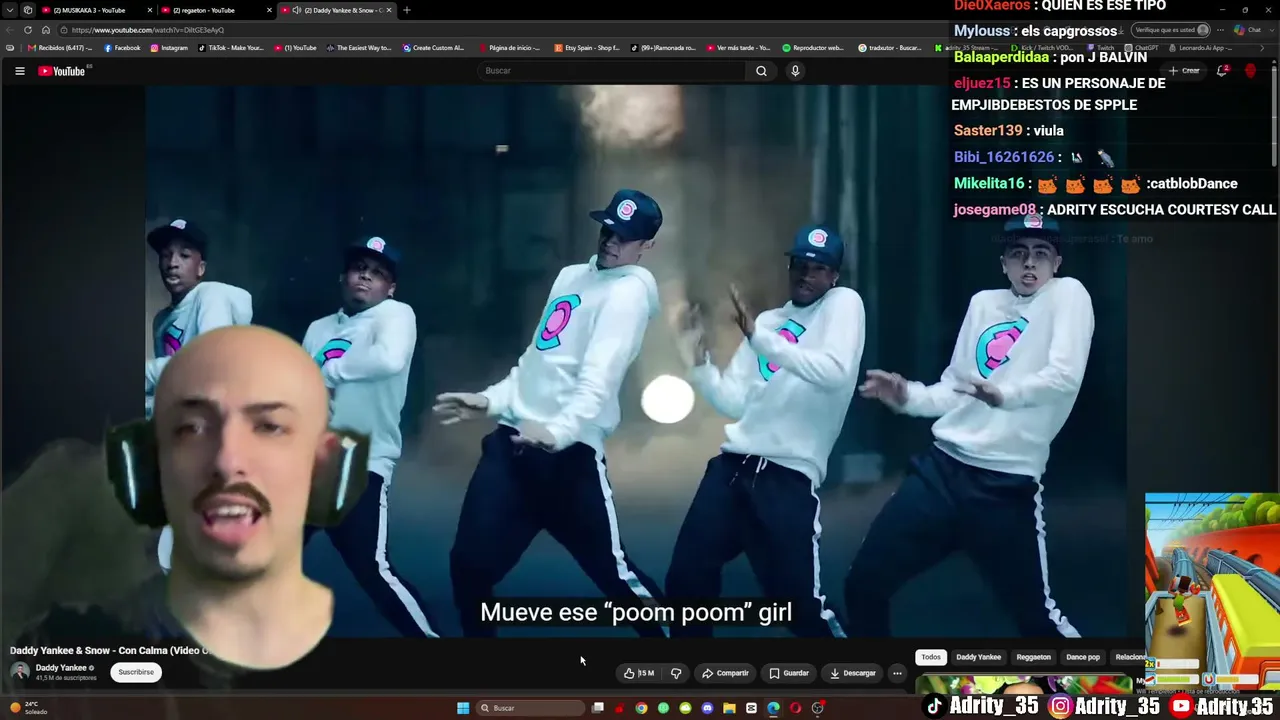
Task: Open Daddy Yankee channel avatar
Action: pos(20,671)
